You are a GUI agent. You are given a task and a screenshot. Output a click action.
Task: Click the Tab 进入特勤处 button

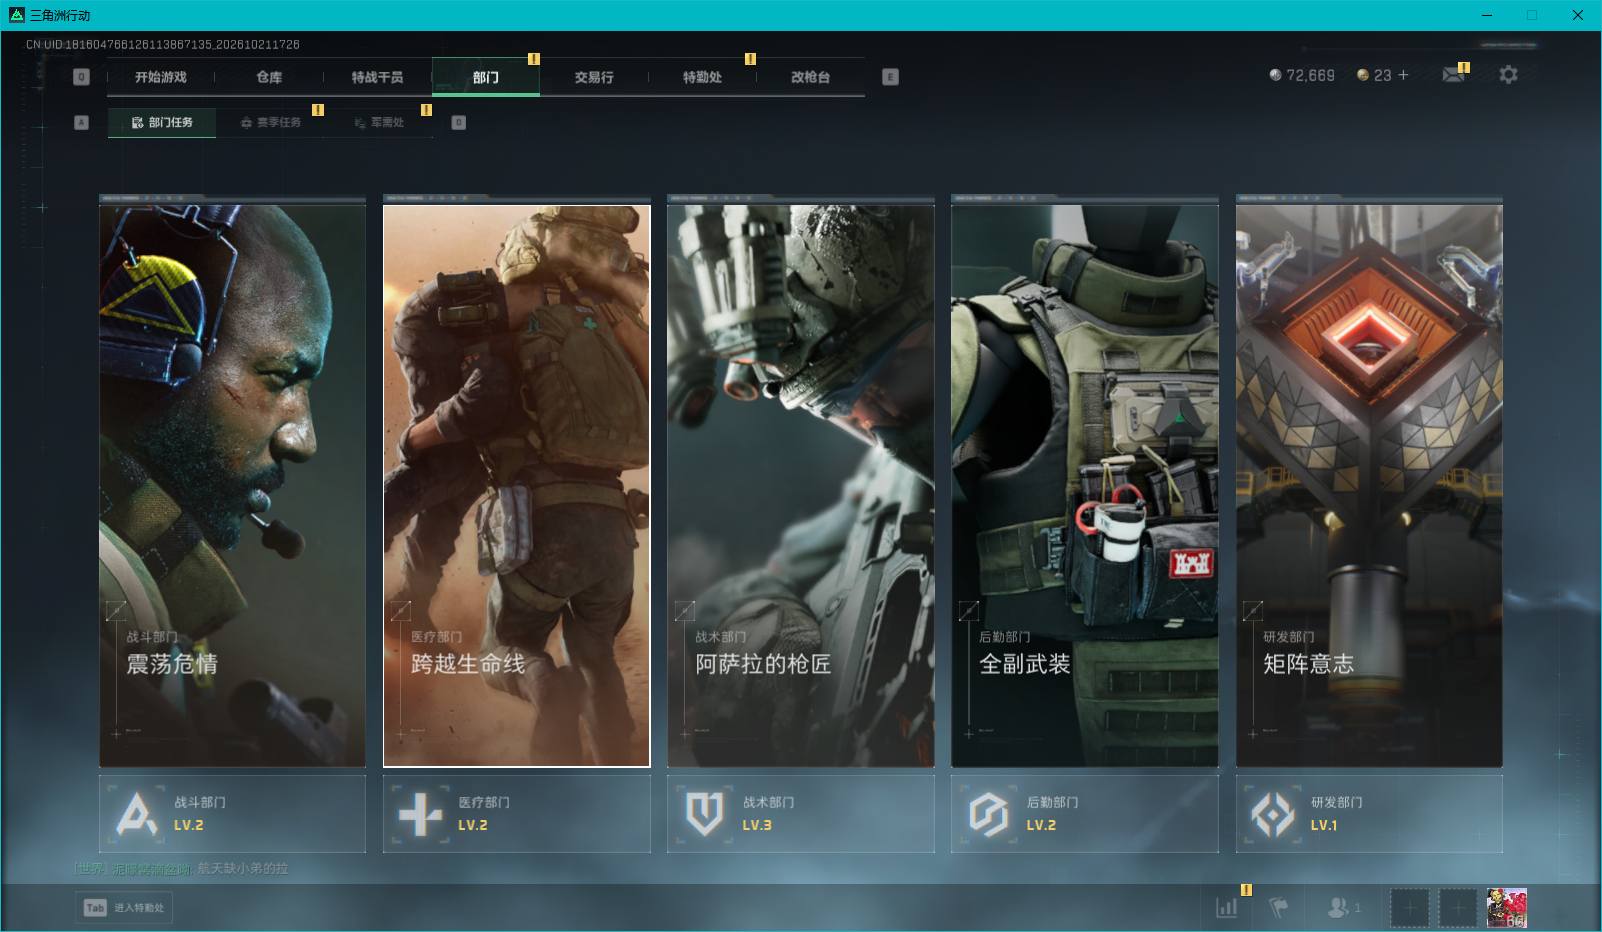(124, 907)
